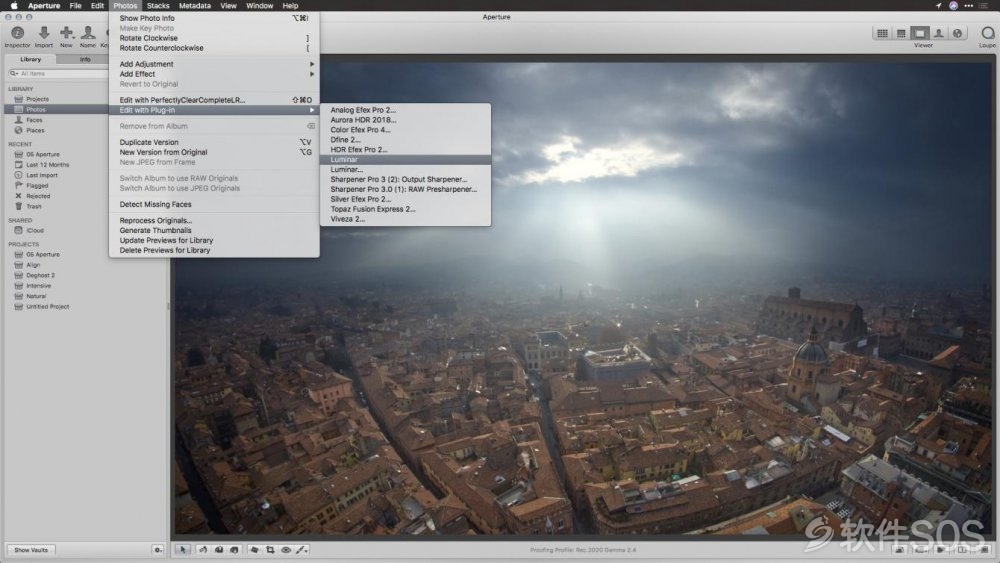This screenshot has width=1000, height=563.
Task: Click the Rotate tool in bottom toolbar
Action: (x=203, y=550)
